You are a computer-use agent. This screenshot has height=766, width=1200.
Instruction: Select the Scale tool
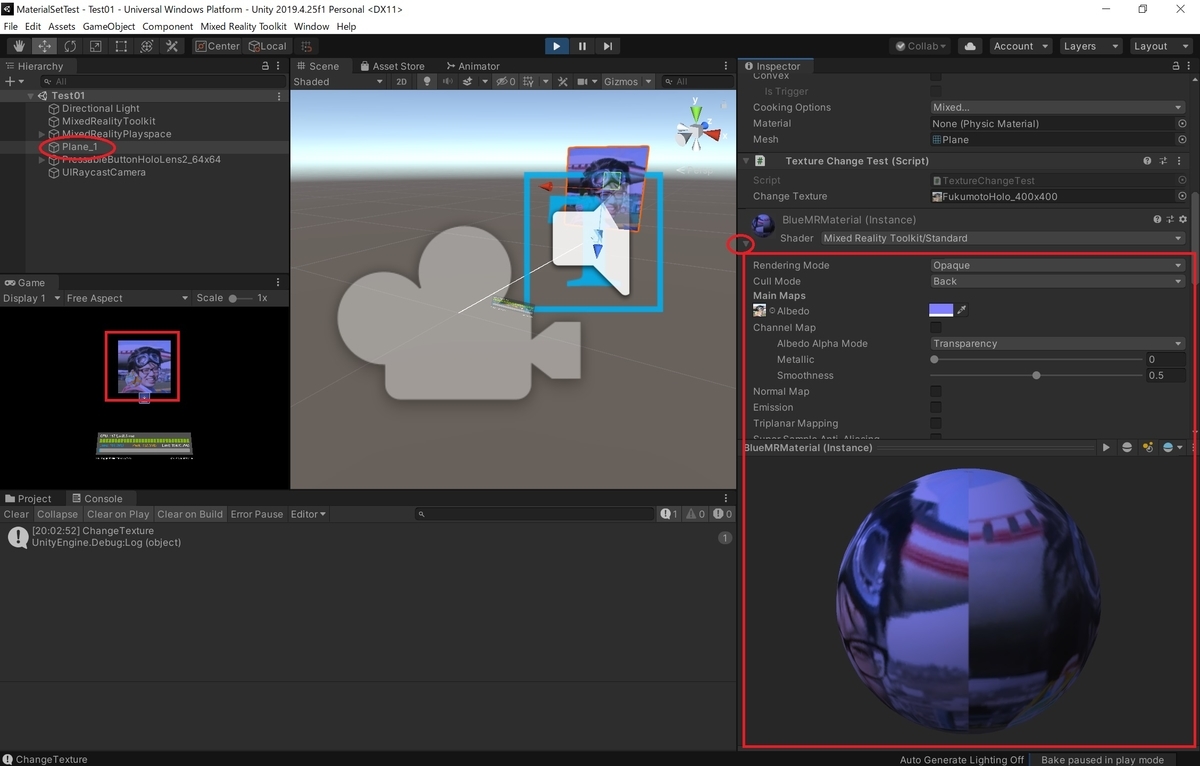(x=96, y=46)
